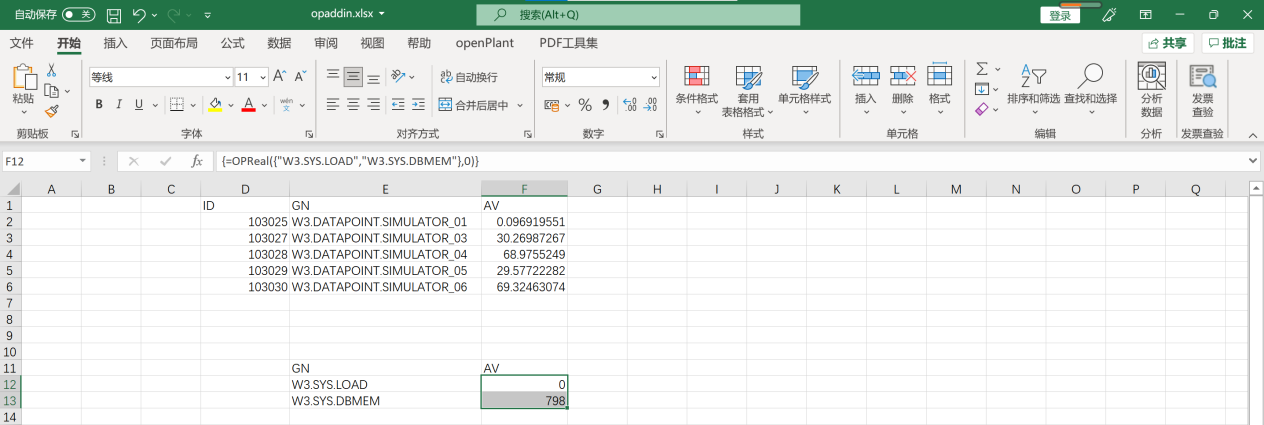Image resolution: width=1264 pixels, height=425 pixels.
Task: Toggle Wrap Text (自动换行)
Action: [468, 77]
